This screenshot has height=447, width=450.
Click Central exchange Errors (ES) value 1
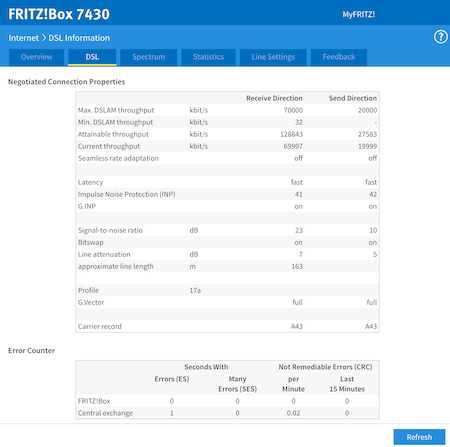coord(172,413)
